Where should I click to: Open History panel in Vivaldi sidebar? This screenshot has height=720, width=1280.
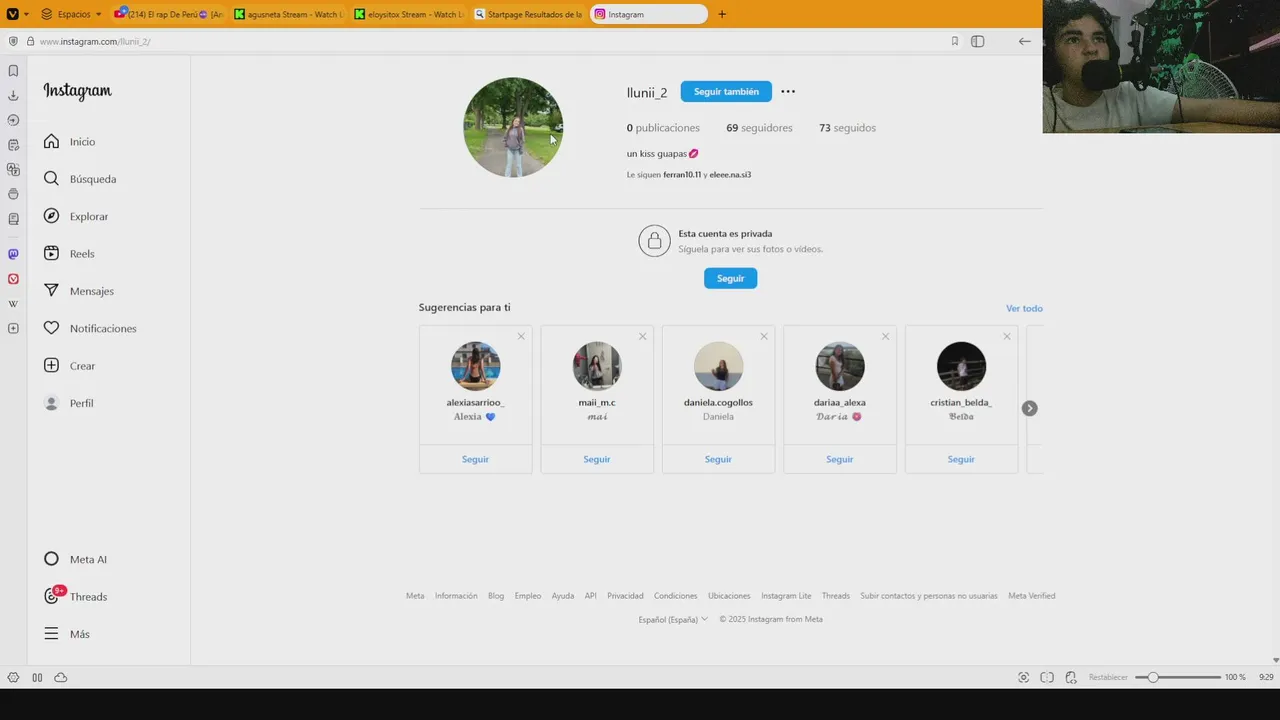tap(13, 120)
